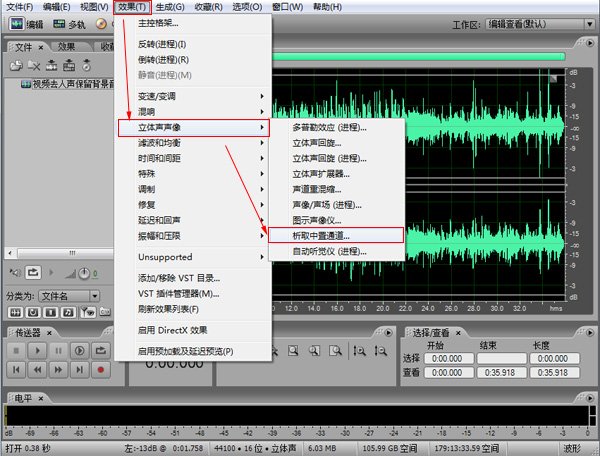Viewport: 600px width, 456px height.
Task: Click the Fast Forward button
Action: 58,370
